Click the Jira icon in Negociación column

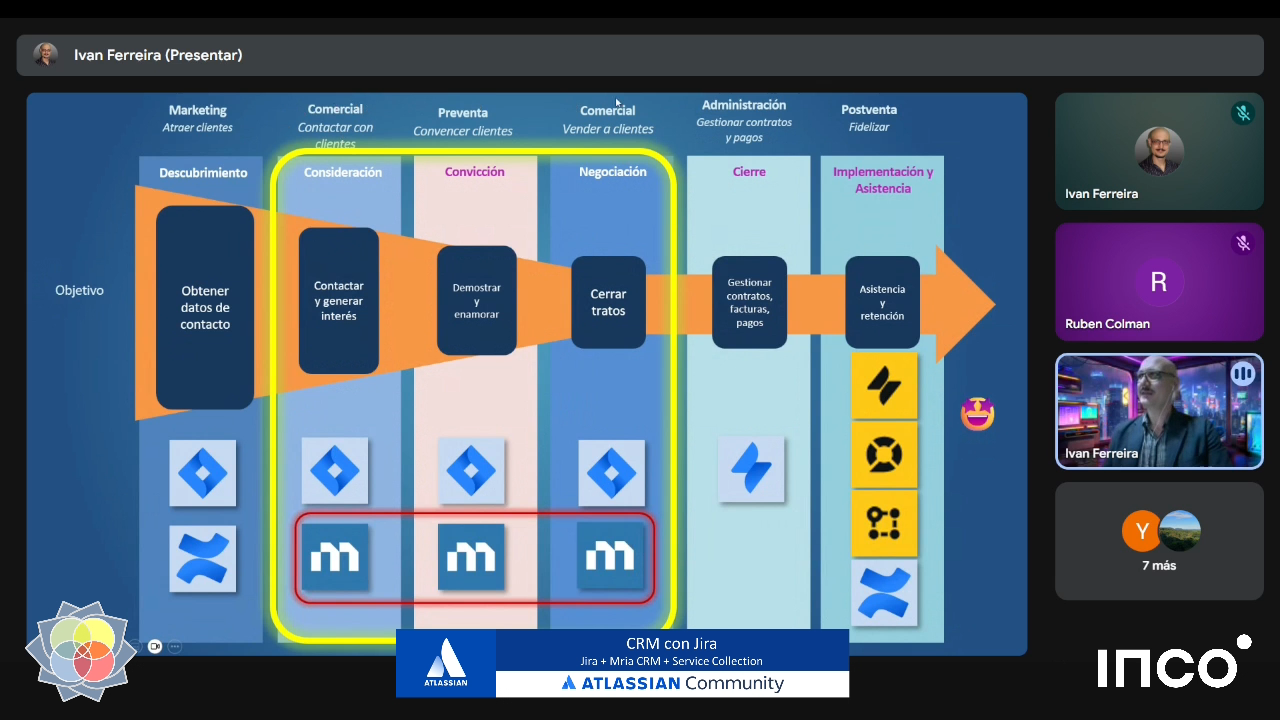pyautogui.click(x=611, y=472)
